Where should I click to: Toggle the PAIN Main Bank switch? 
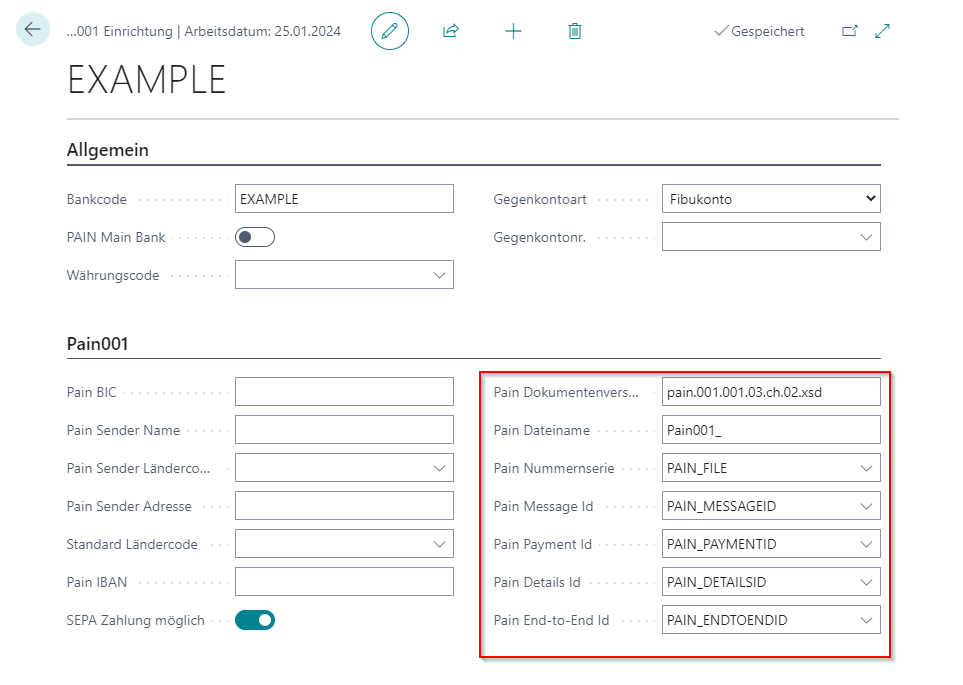tap(254, 237)
